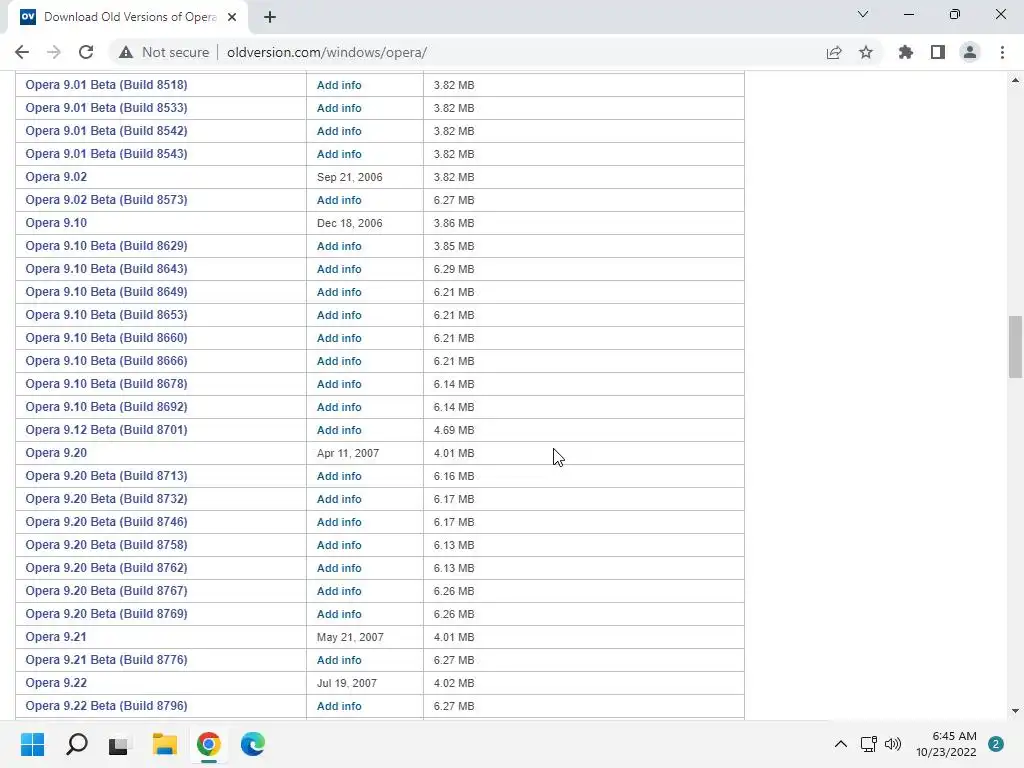This screenshot has width=1024, height=768.
Task: Open Opera 9.21 Beta (Build 8776) link
Action: point(106,660)
